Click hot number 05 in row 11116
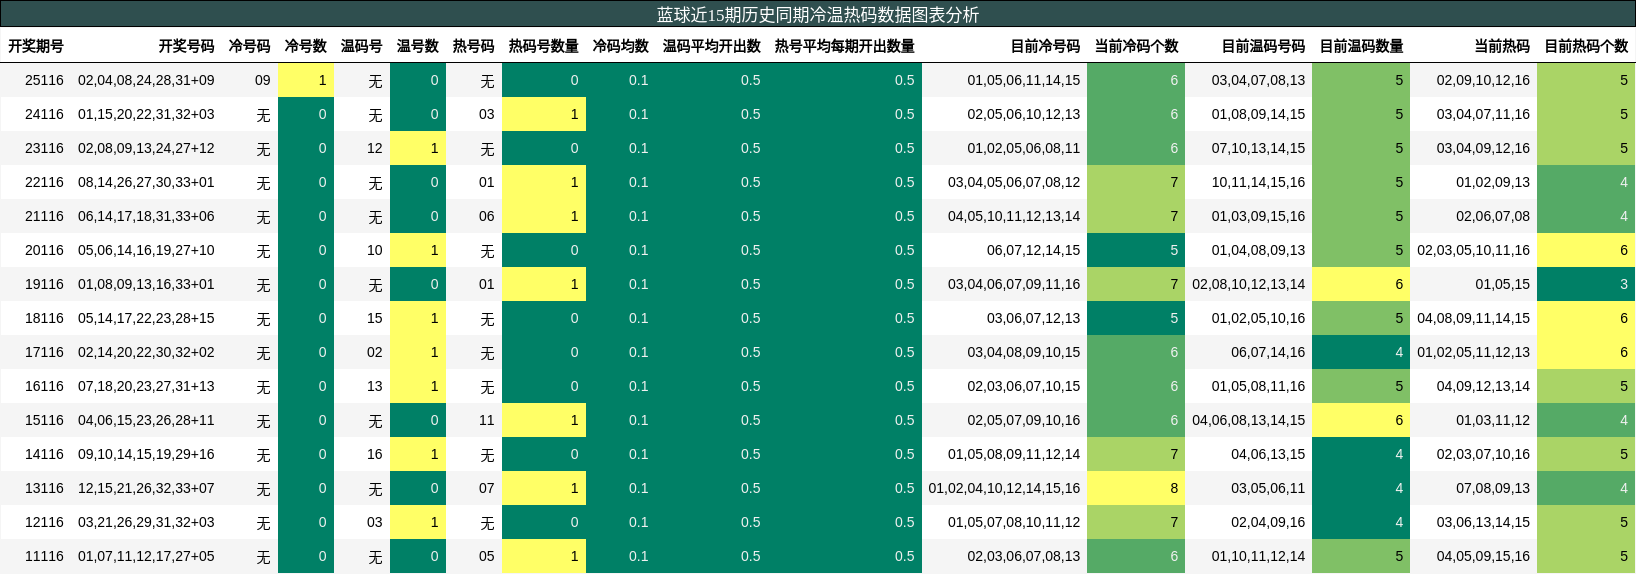This screenshot has height=574, width=1636. click(x=486, y=556)
